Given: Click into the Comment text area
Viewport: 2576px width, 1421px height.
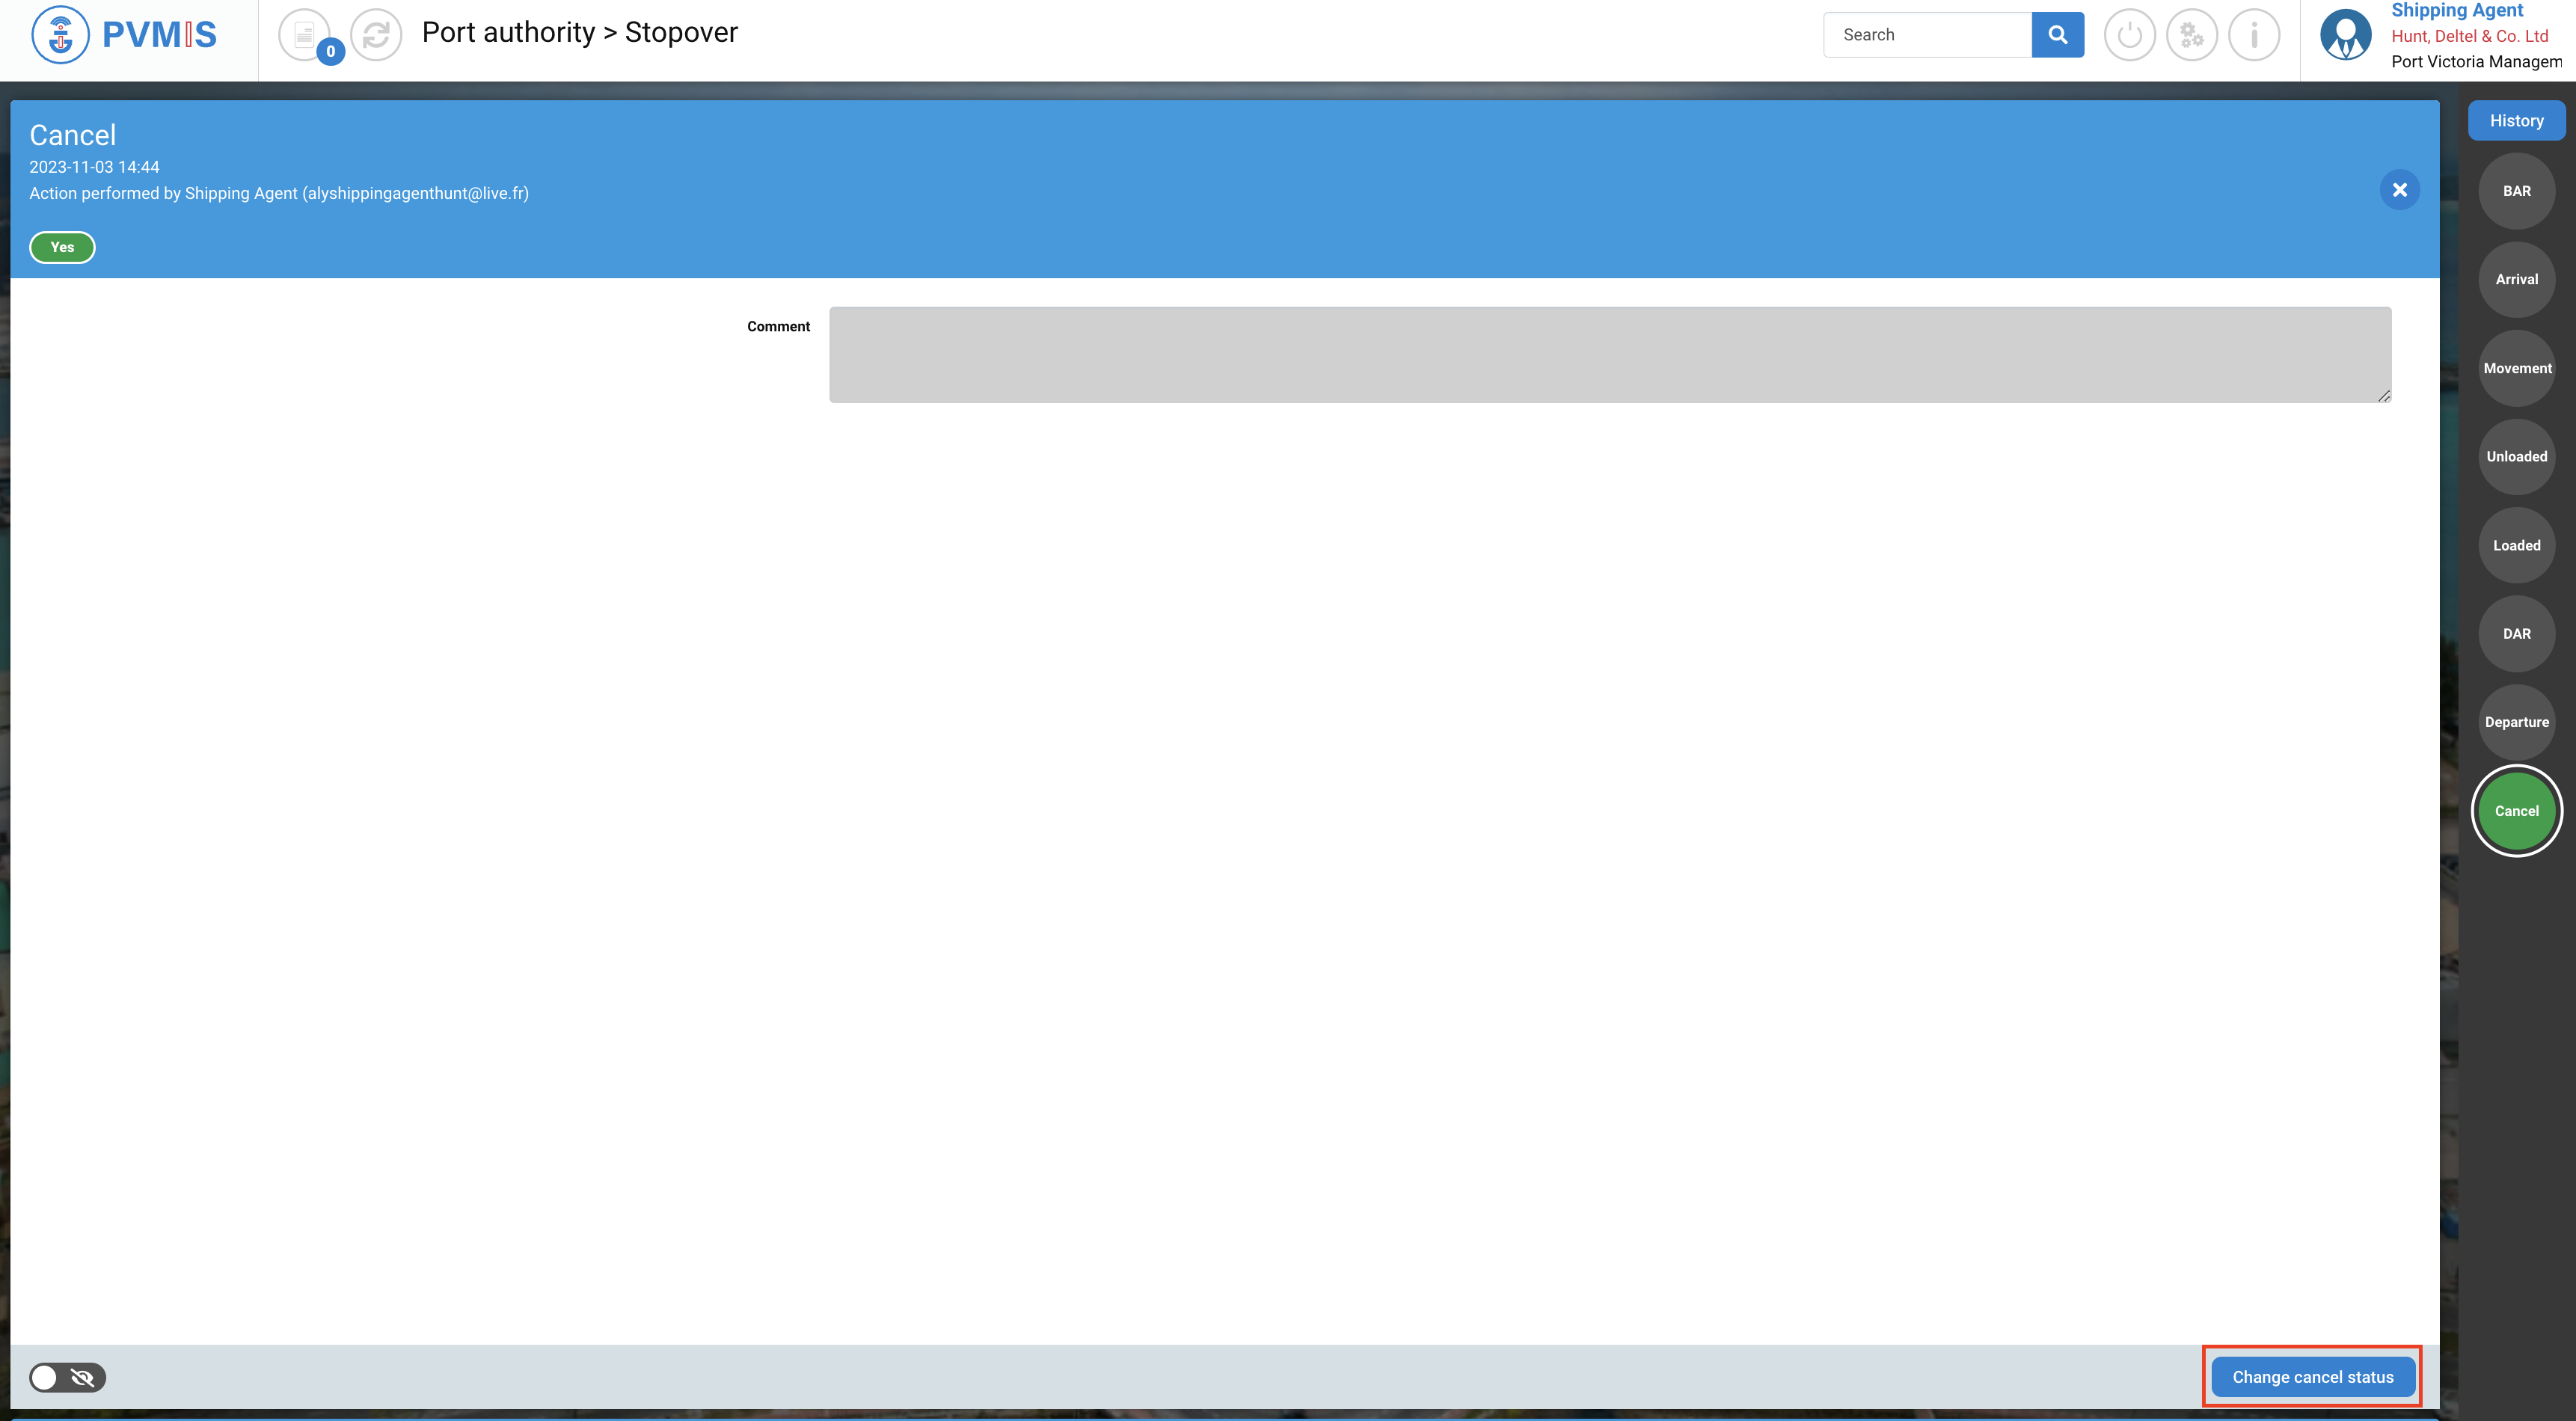Looking at the screenshot, I should coord(1609,355).
